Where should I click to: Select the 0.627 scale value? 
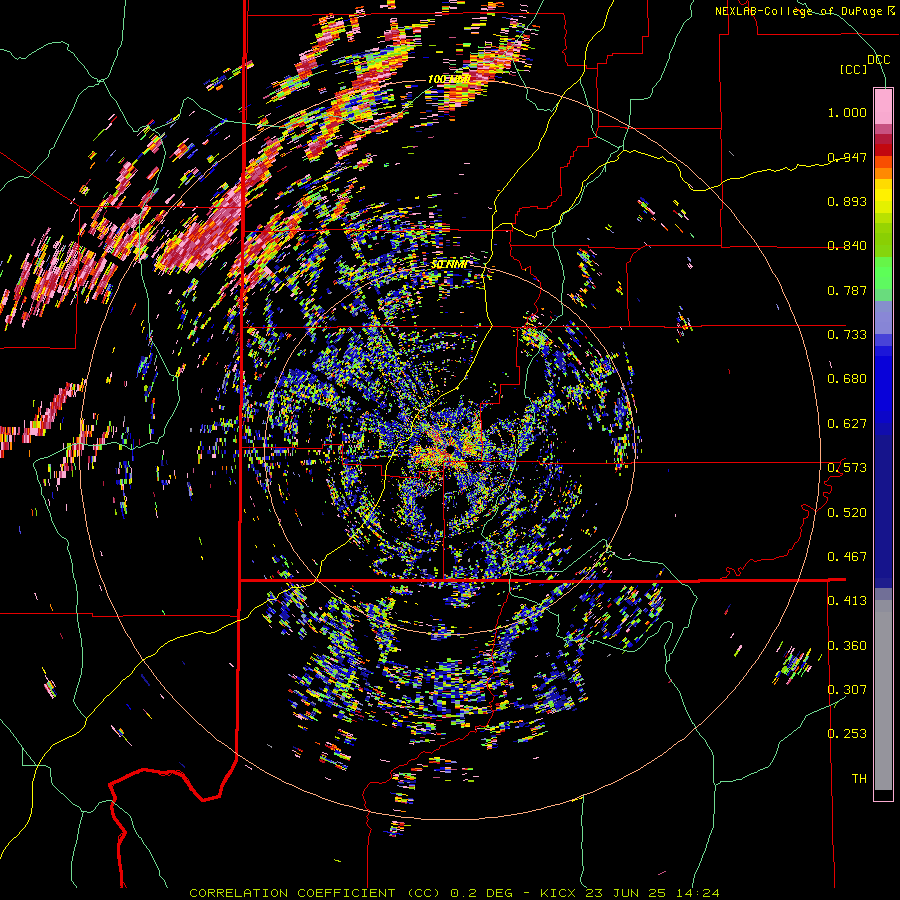847,424
